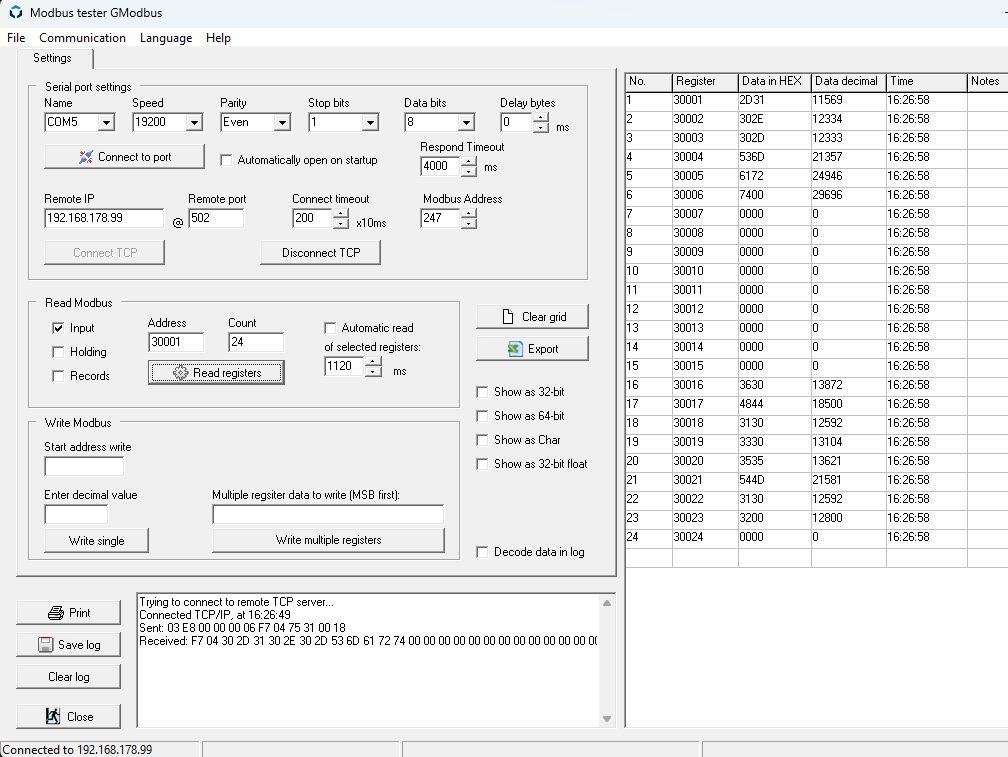The width and height of the screenshot is (1008, 757).
Task: Enable the Holding registers checkbox
Action: tap(58, 352)
